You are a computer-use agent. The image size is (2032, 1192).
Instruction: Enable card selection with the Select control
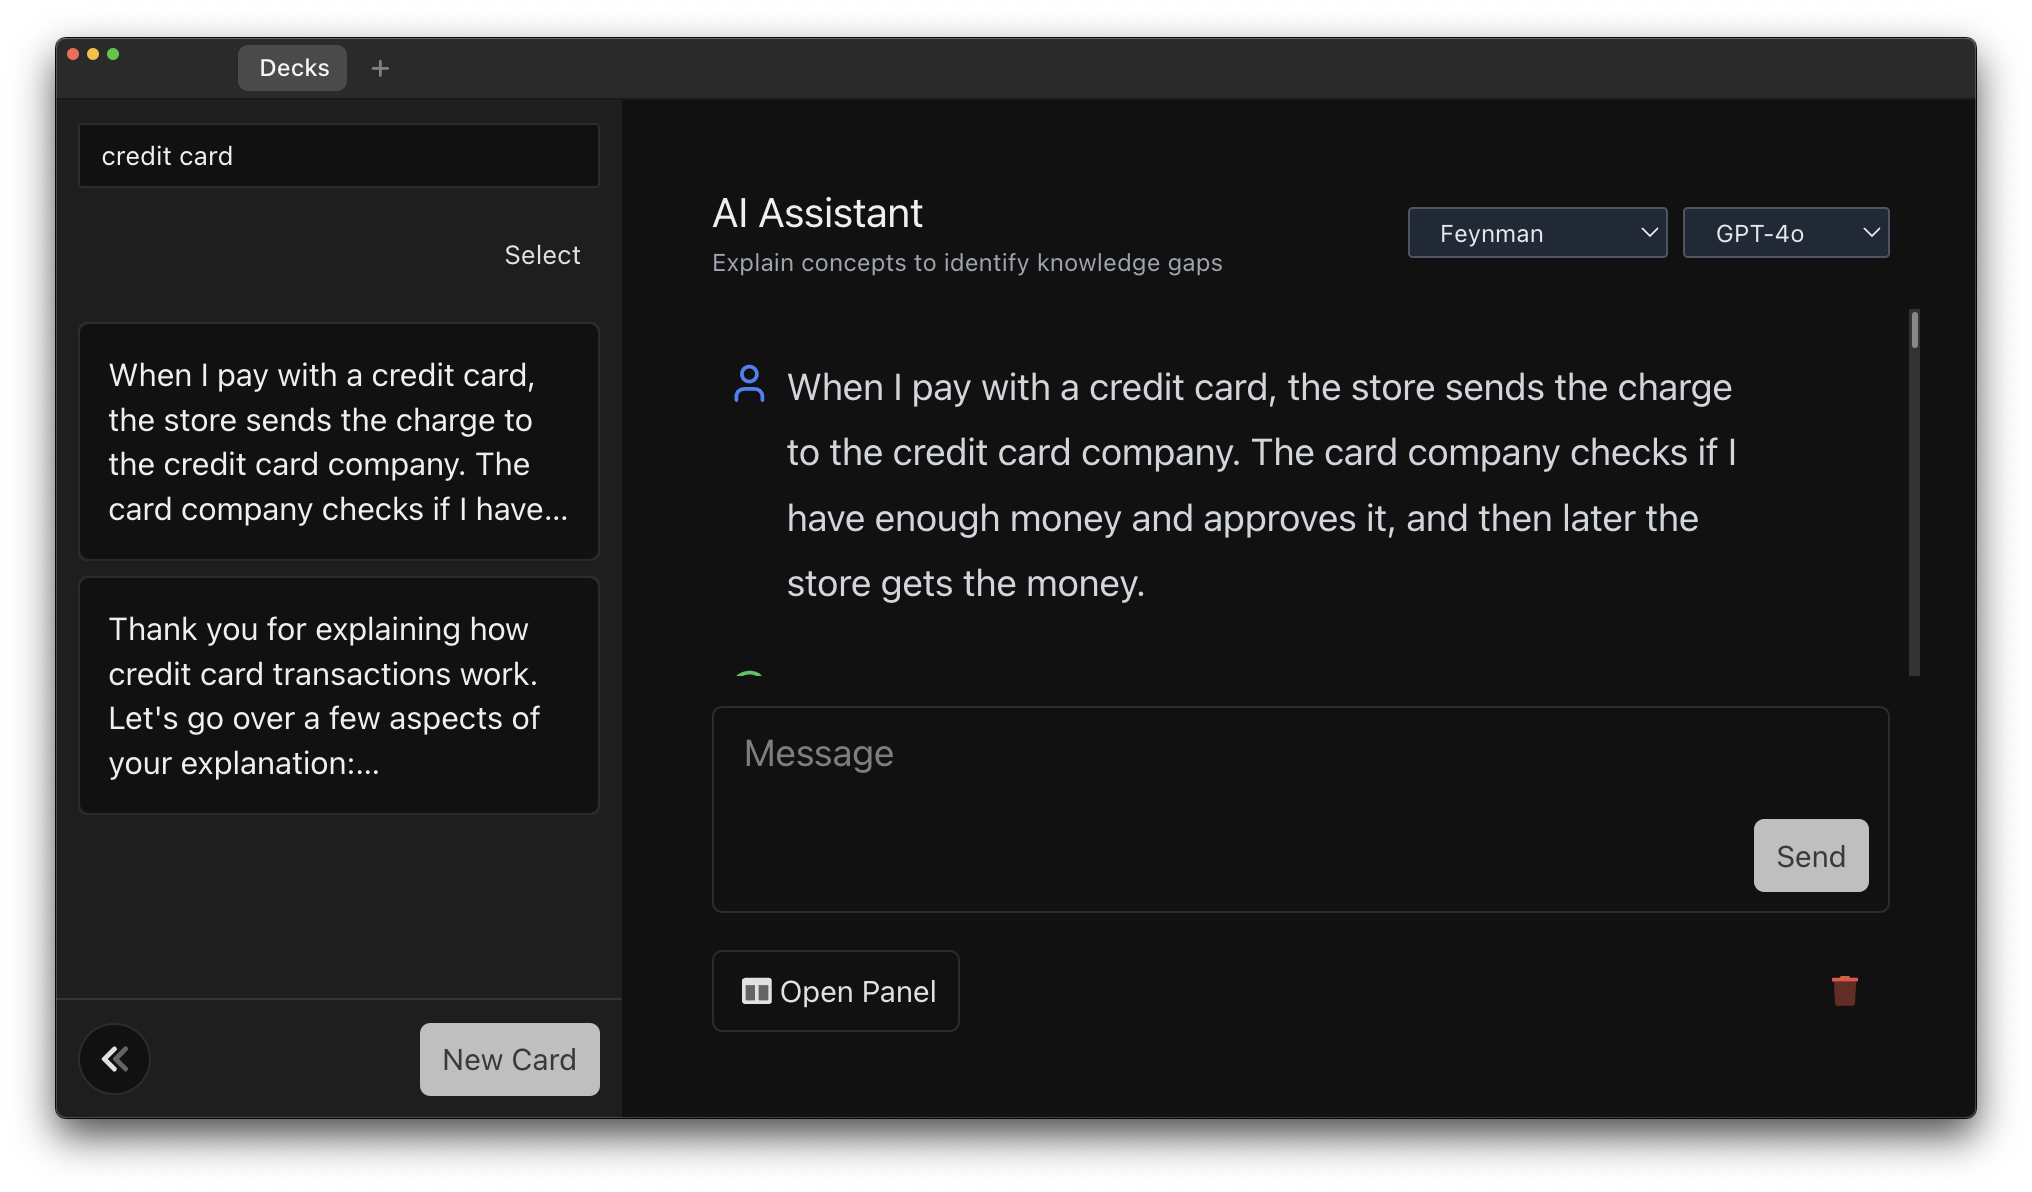coord(542,255)
